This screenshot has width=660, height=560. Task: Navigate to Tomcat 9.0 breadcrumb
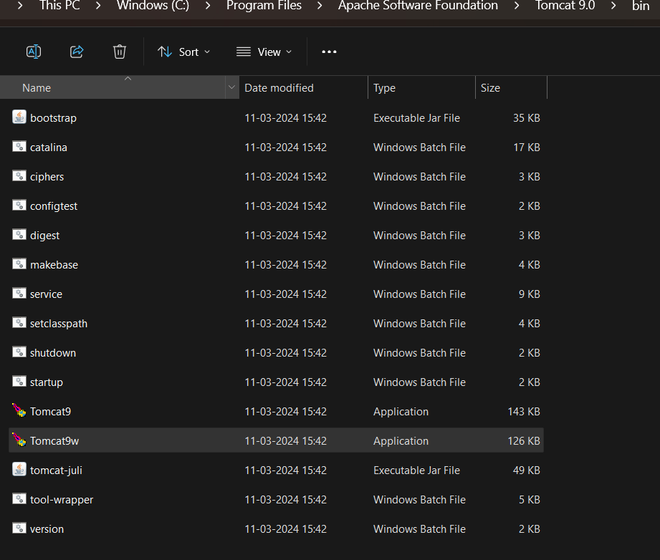[565, 5]
